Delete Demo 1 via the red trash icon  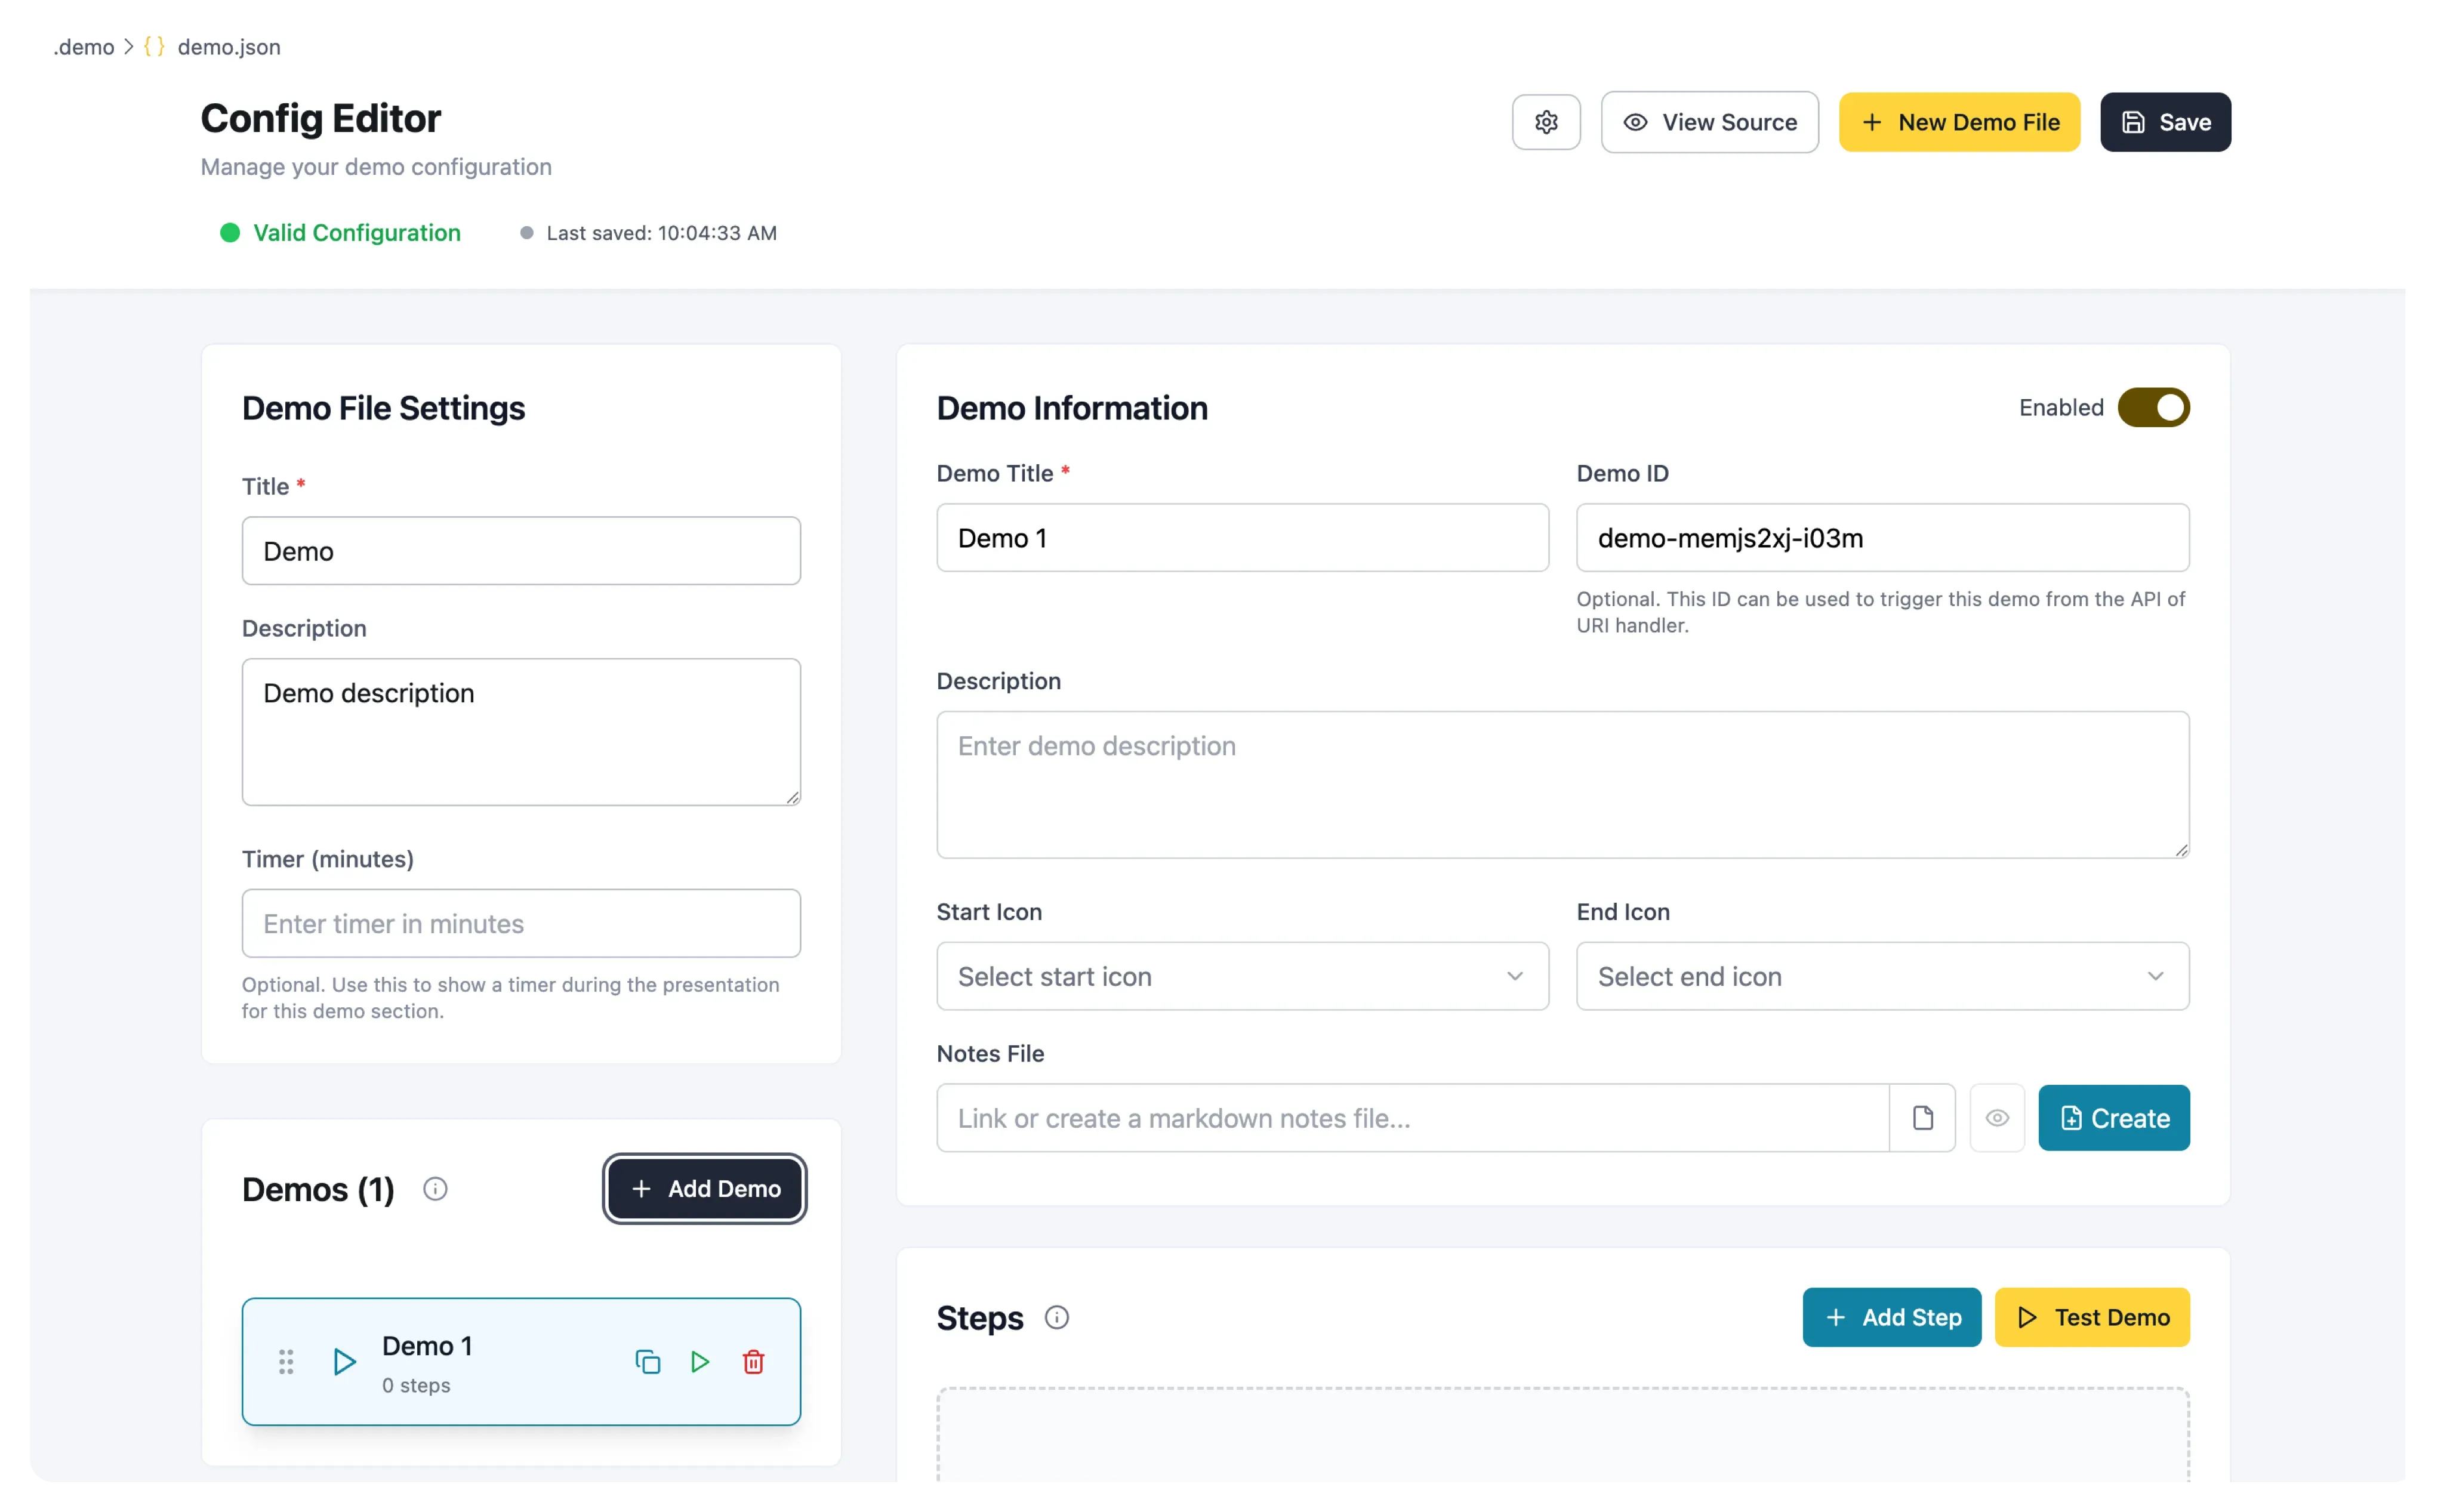coord(753,1362)
